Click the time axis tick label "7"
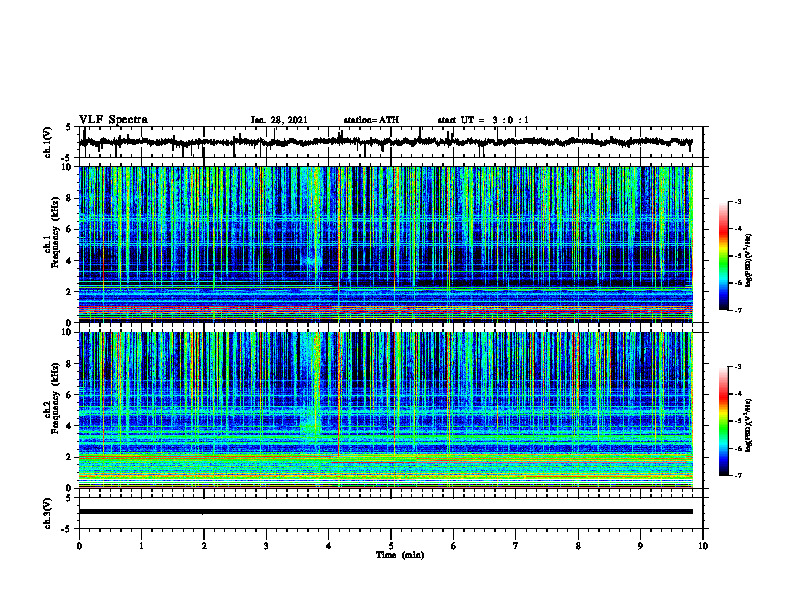 click(516, 546)
